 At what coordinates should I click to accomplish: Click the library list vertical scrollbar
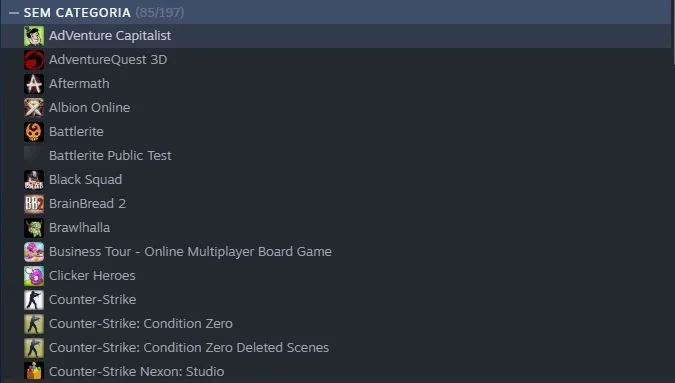coord(673,32)
